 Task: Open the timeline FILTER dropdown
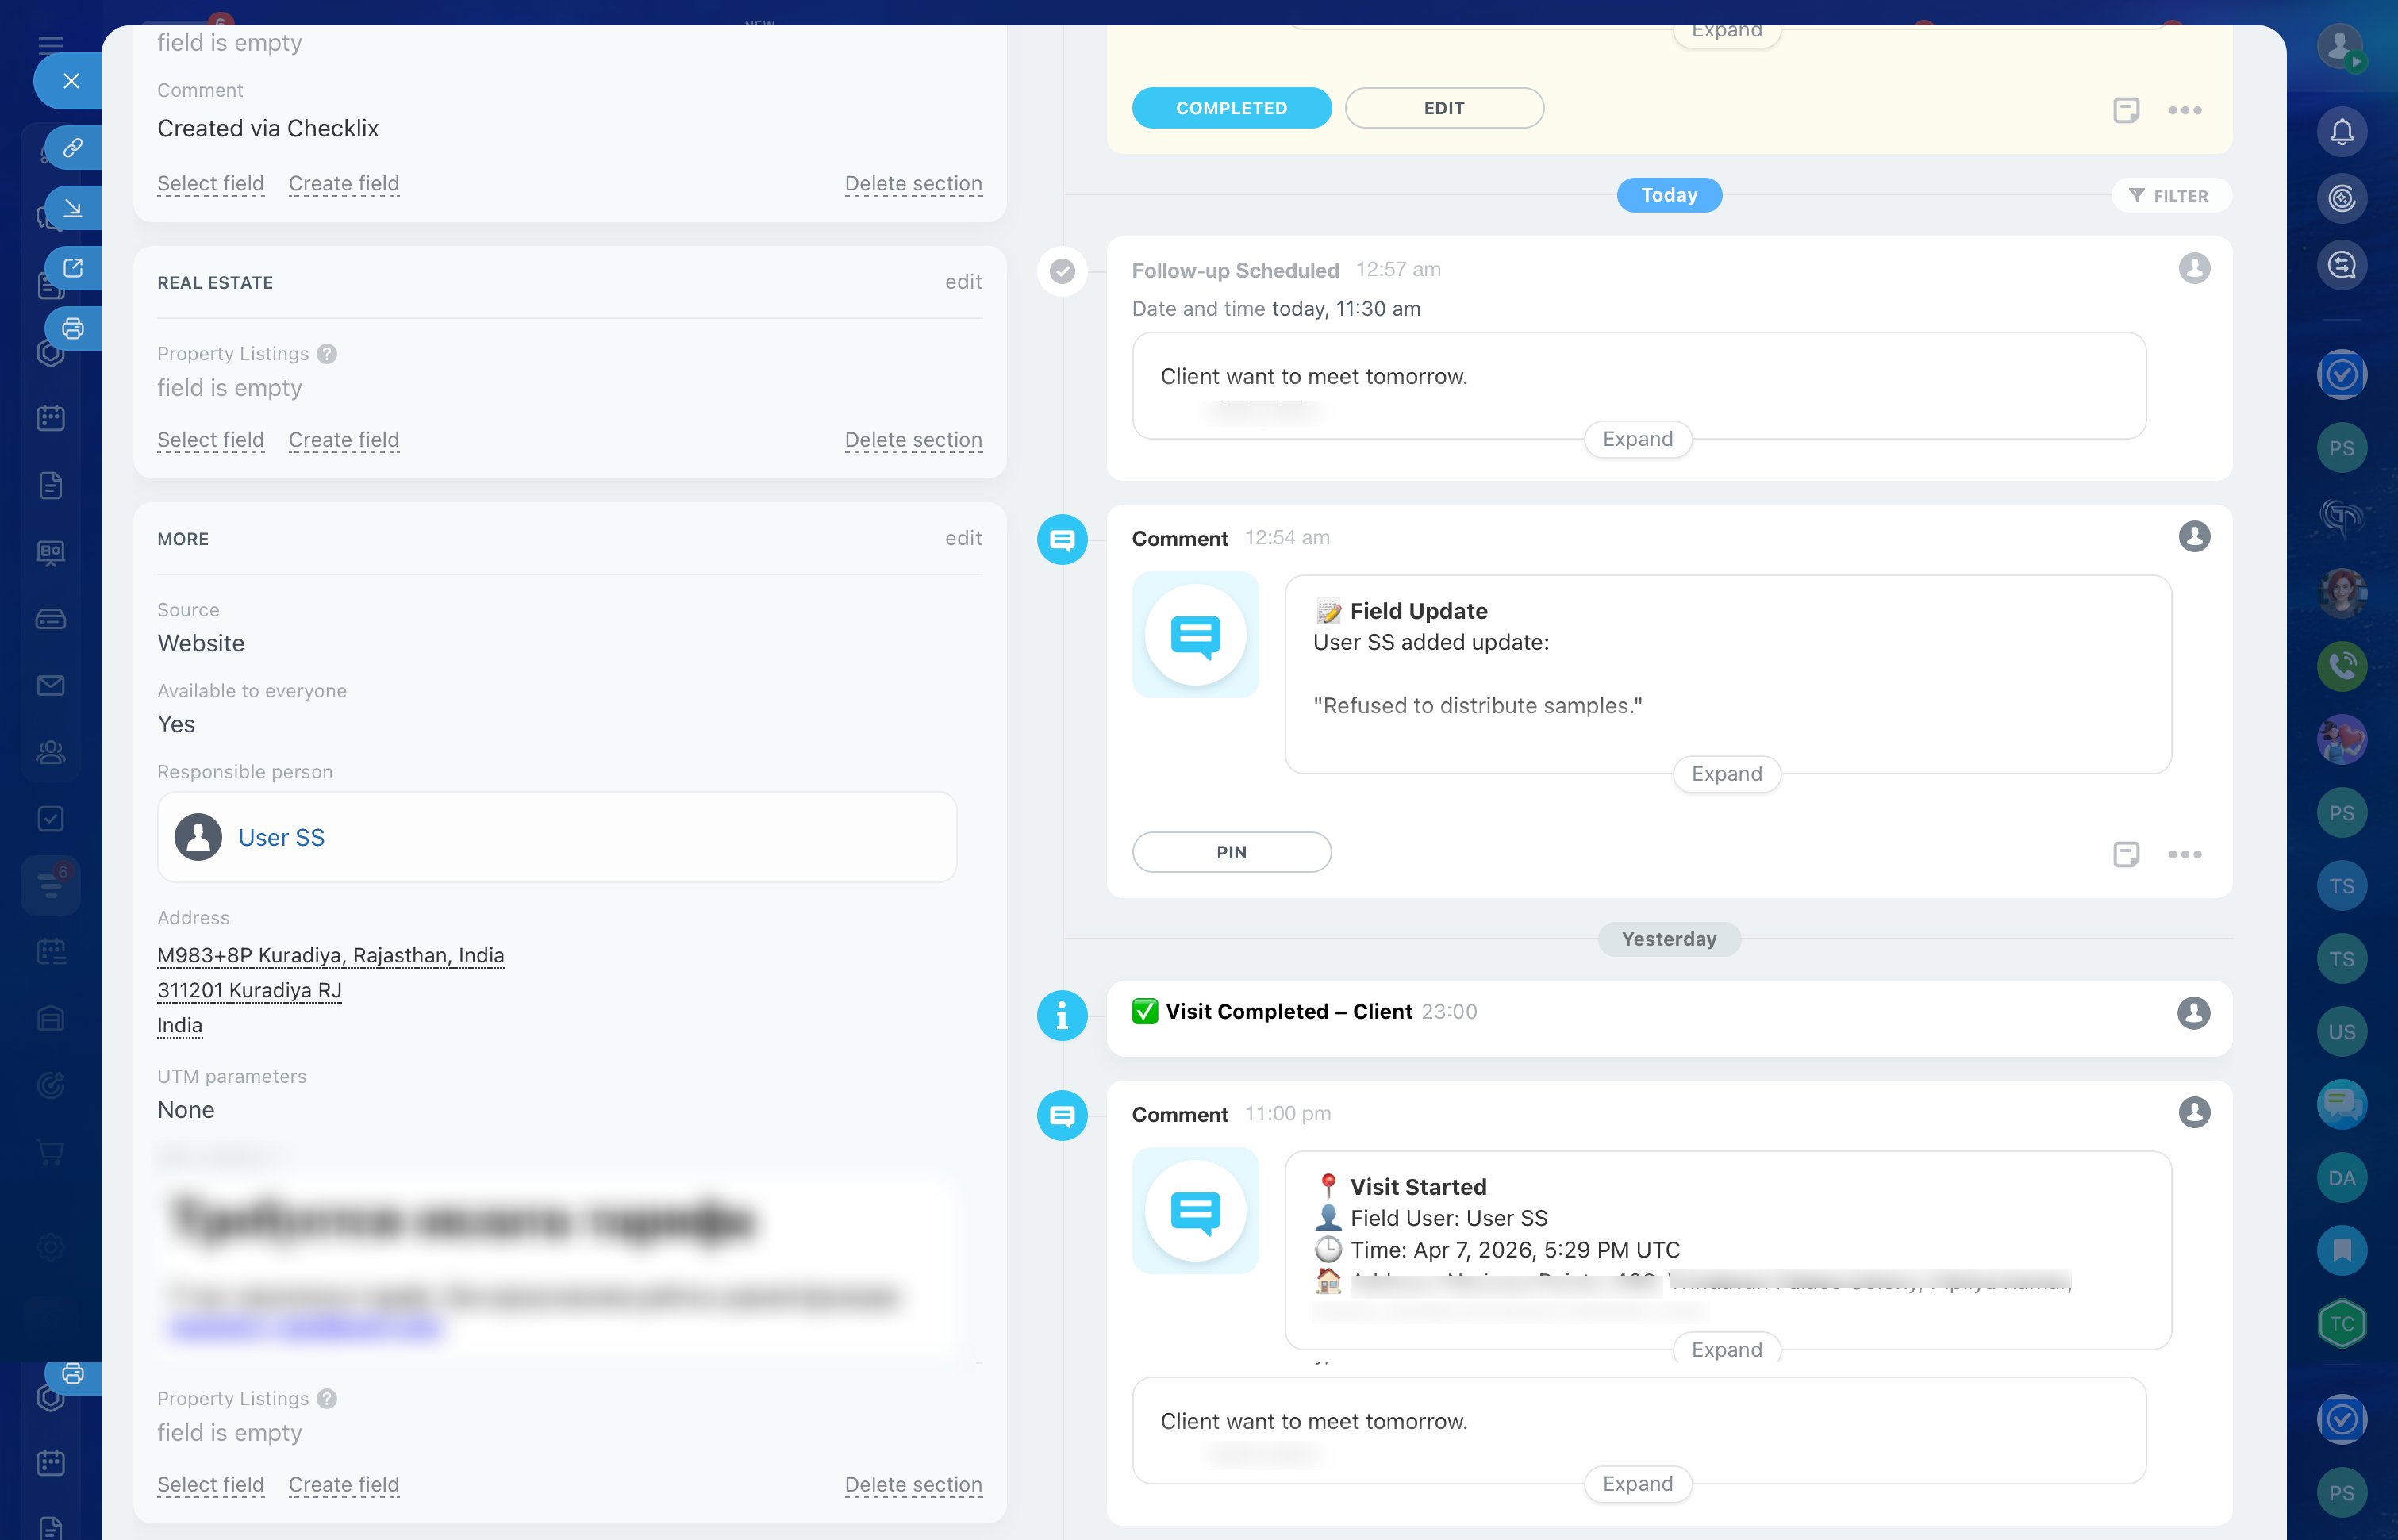tap(2170, 196)
